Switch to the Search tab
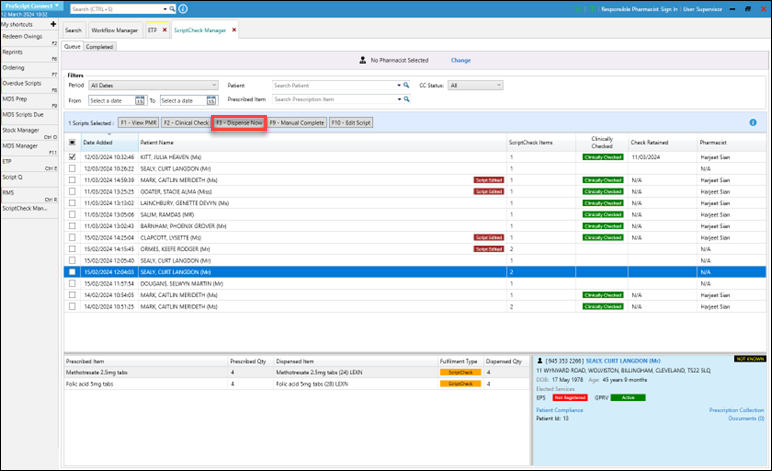This screenshot has width=772, height=471. click(73, 30)
